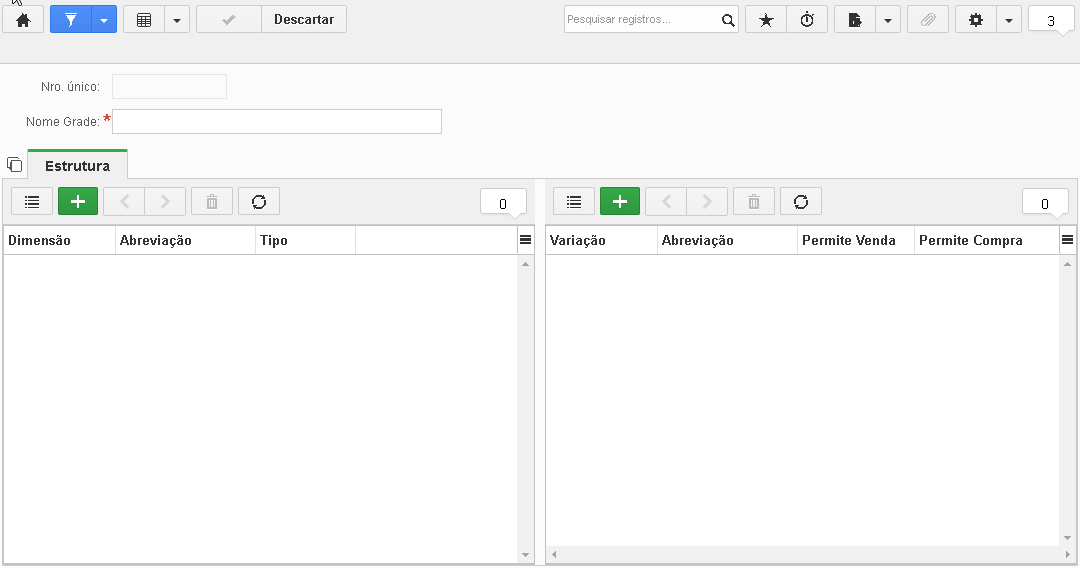Viewport: 1080px width, 568px height.
Task: Switch to grid view table icon
Action: click(144, 20)
